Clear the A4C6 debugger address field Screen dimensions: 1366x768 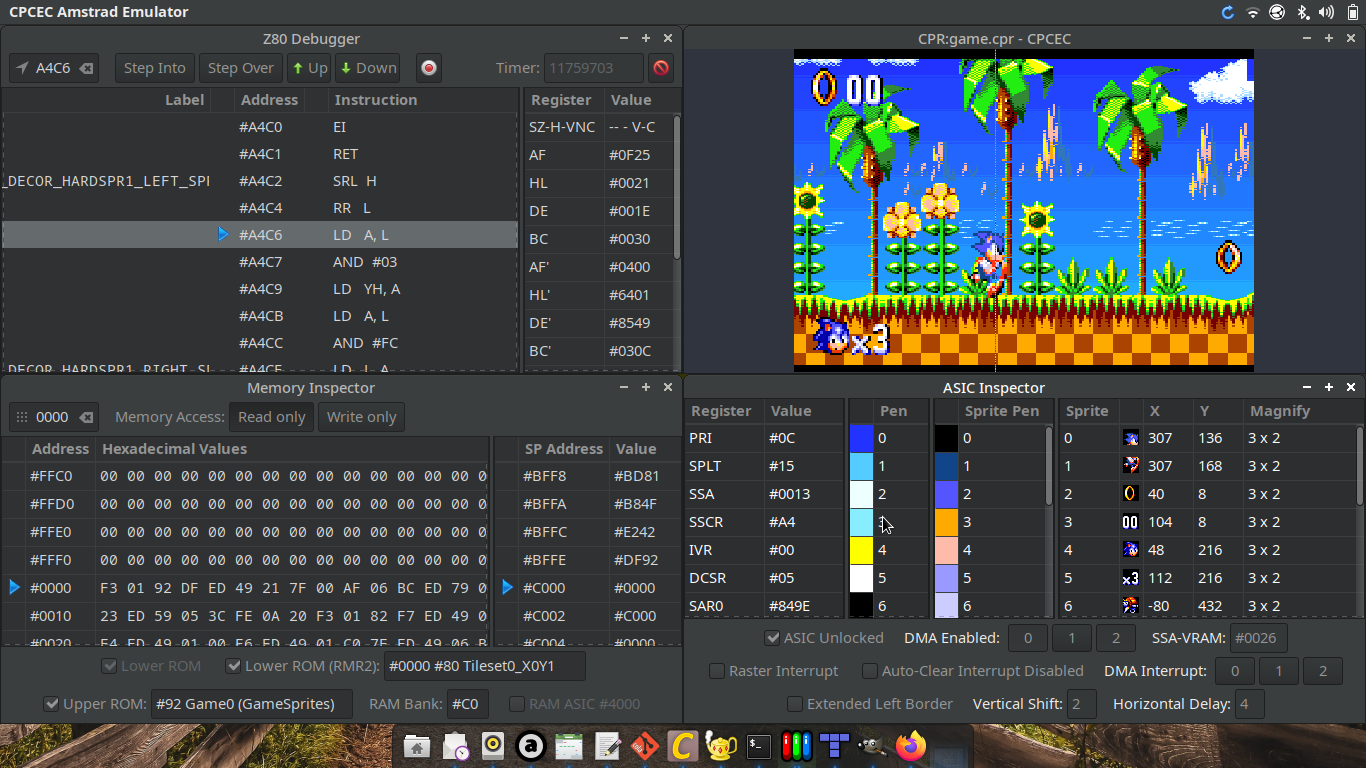[86, 68]
